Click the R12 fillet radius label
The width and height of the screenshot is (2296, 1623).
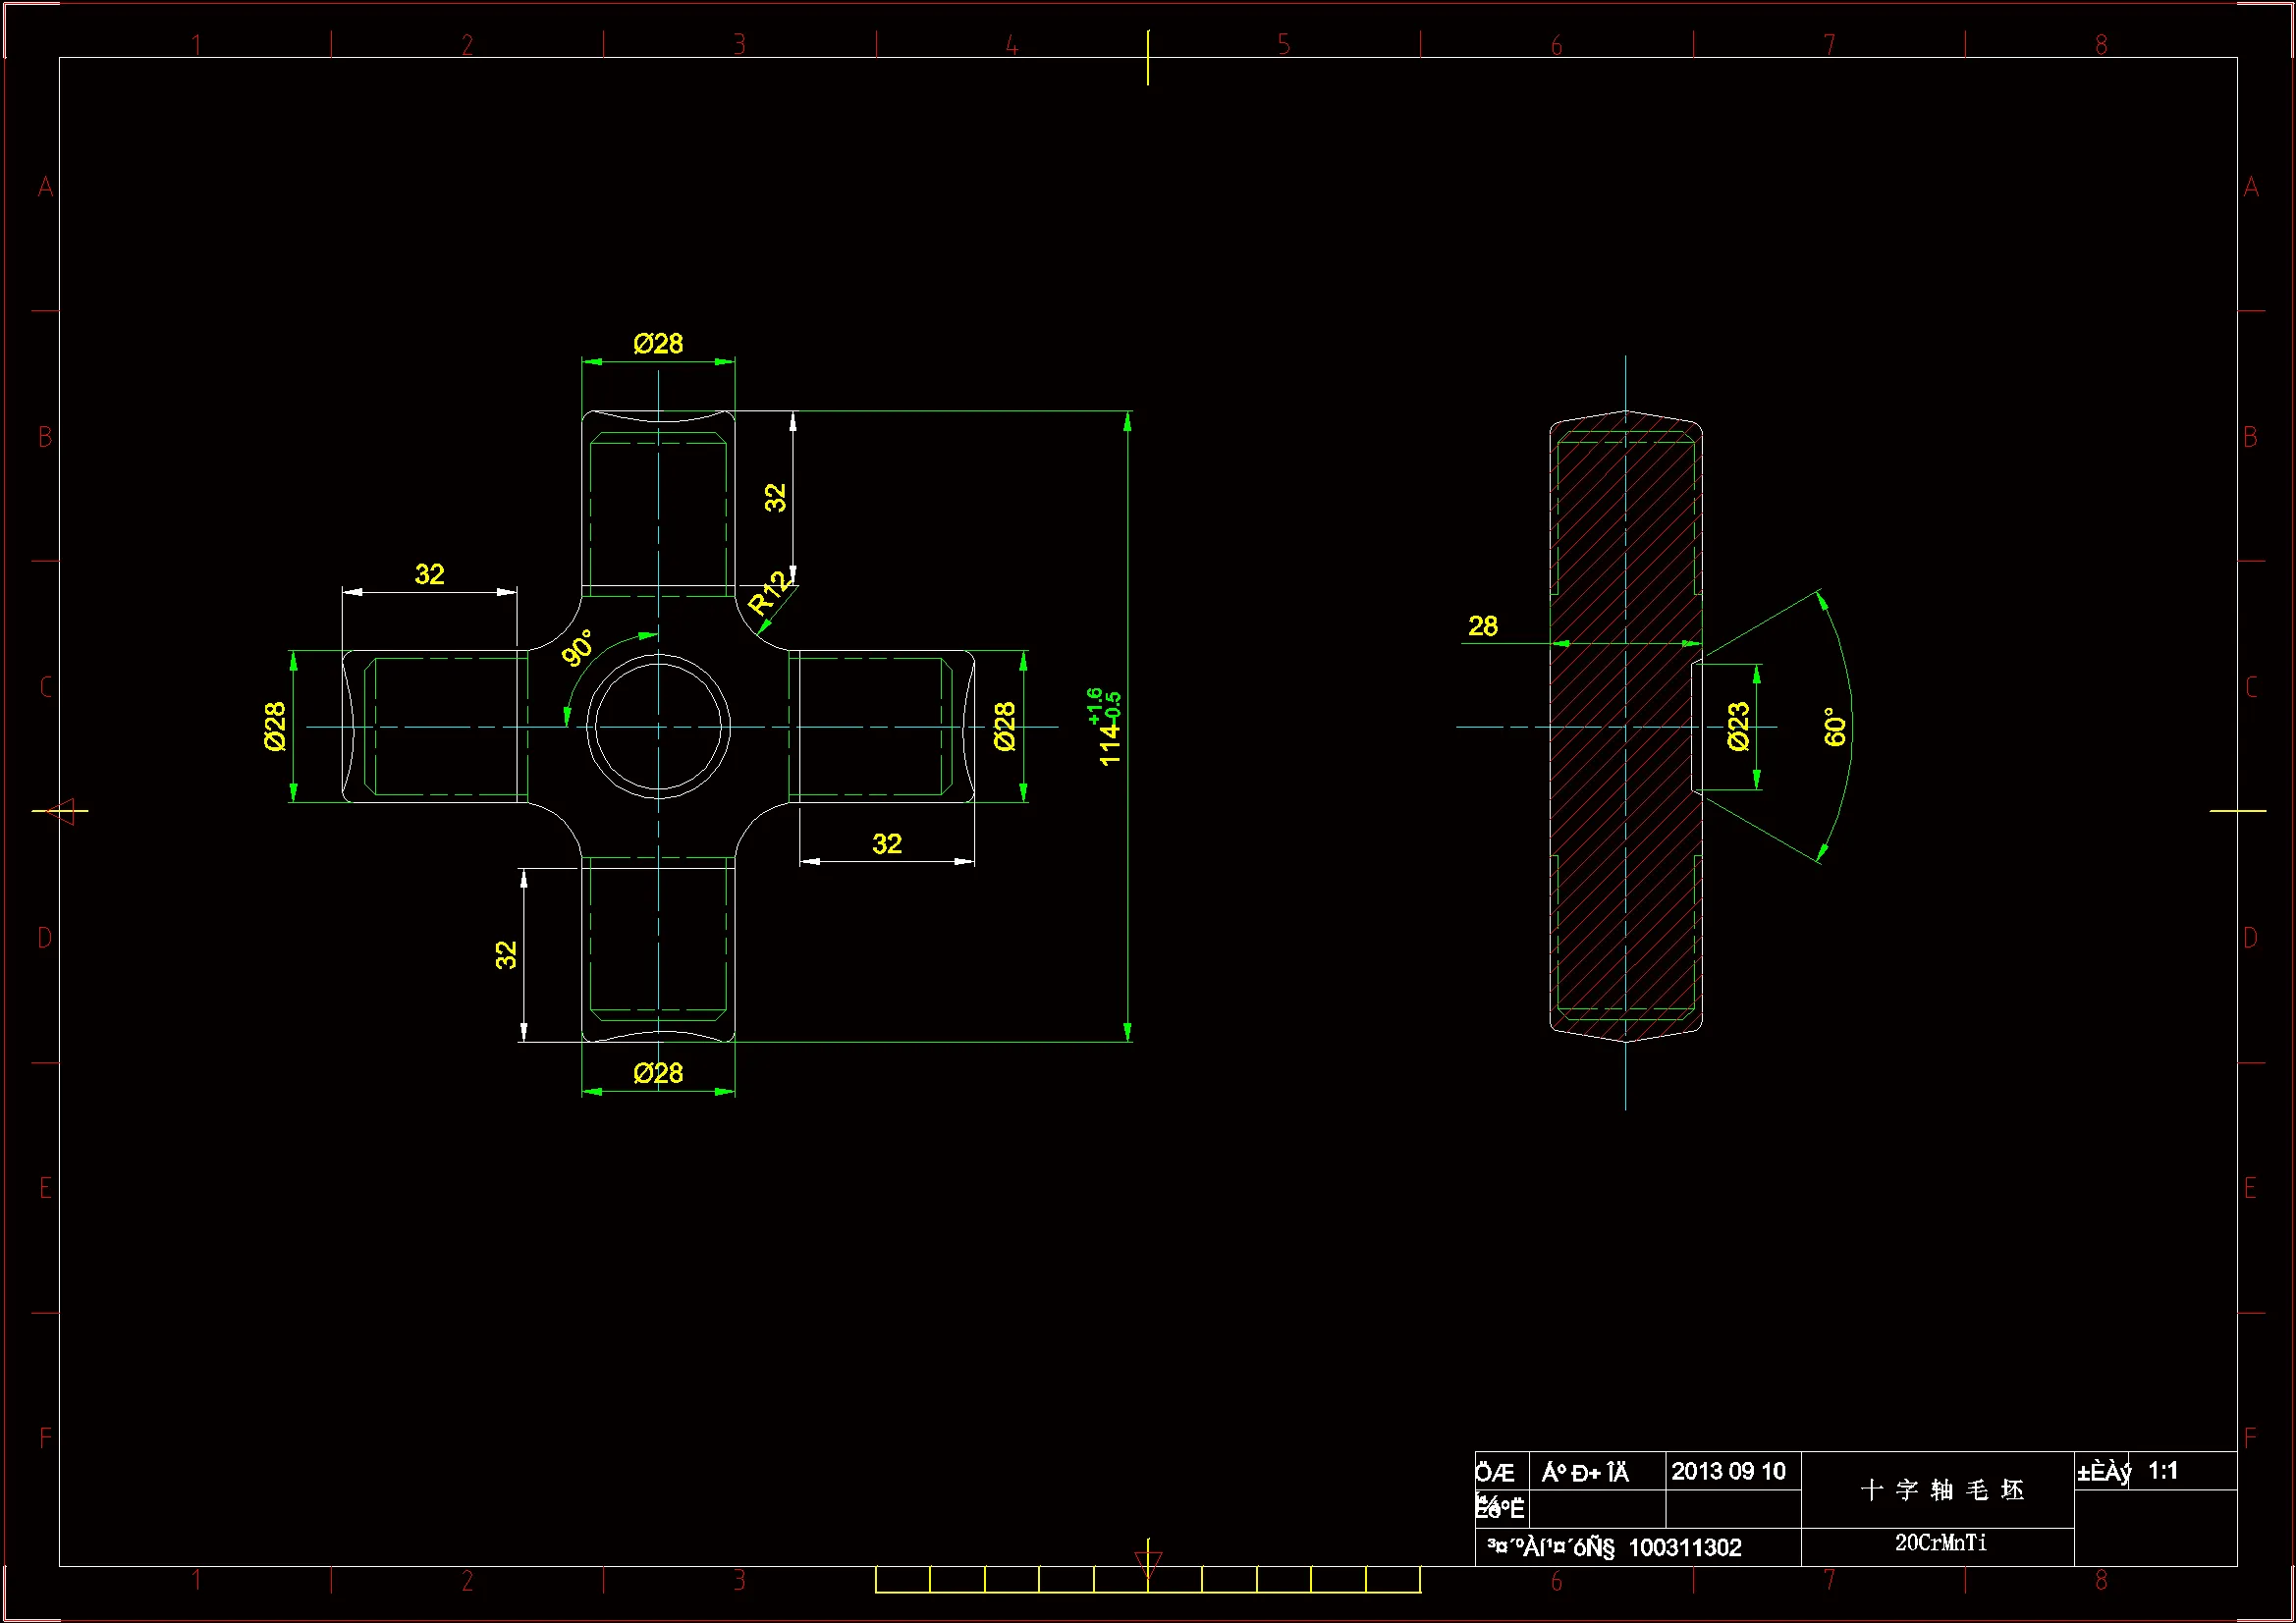[768, 593]
